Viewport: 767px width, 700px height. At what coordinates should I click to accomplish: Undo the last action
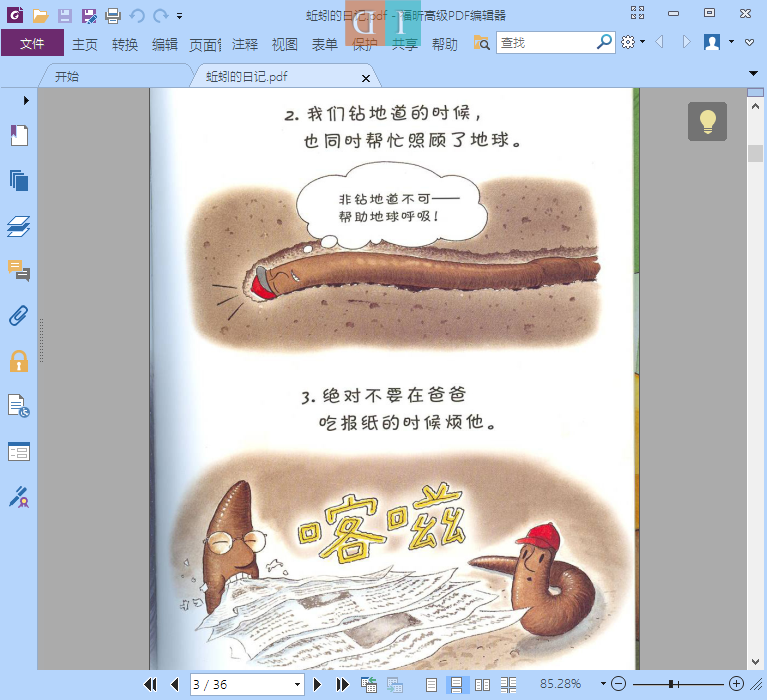click(x=137, y=16)
